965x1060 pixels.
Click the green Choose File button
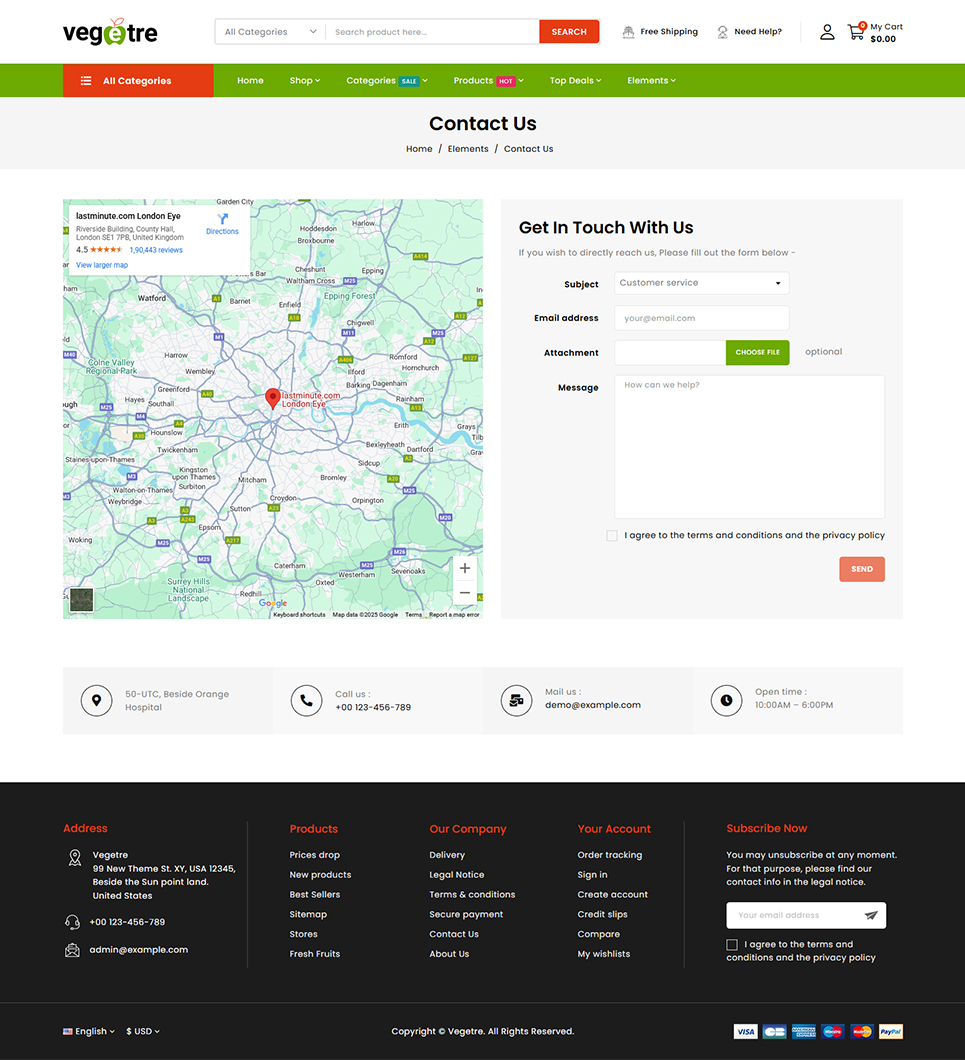click(757, 352)
